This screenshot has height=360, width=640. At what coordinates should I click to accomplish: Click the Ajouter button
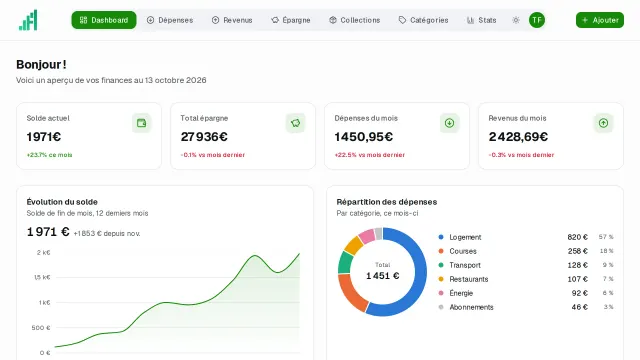(600, 20)
